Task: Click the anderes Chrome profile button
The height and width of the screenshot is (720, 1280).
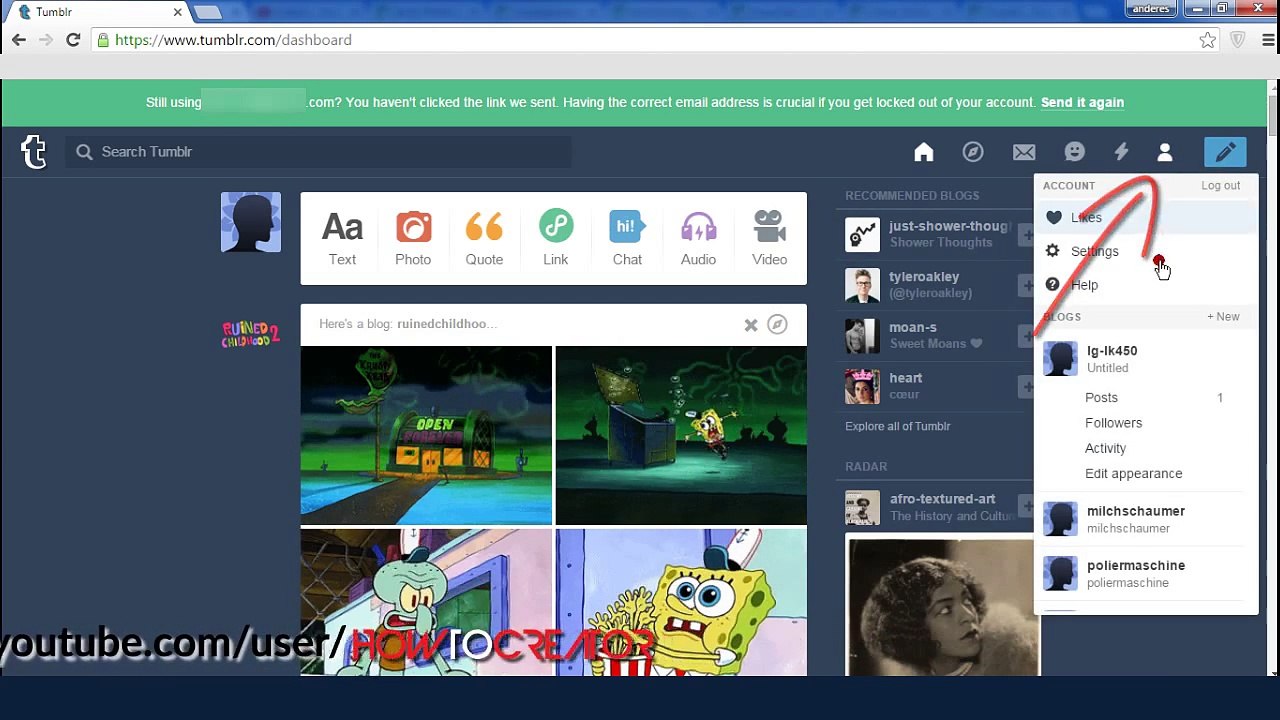Action: (x=1153, y=8)
